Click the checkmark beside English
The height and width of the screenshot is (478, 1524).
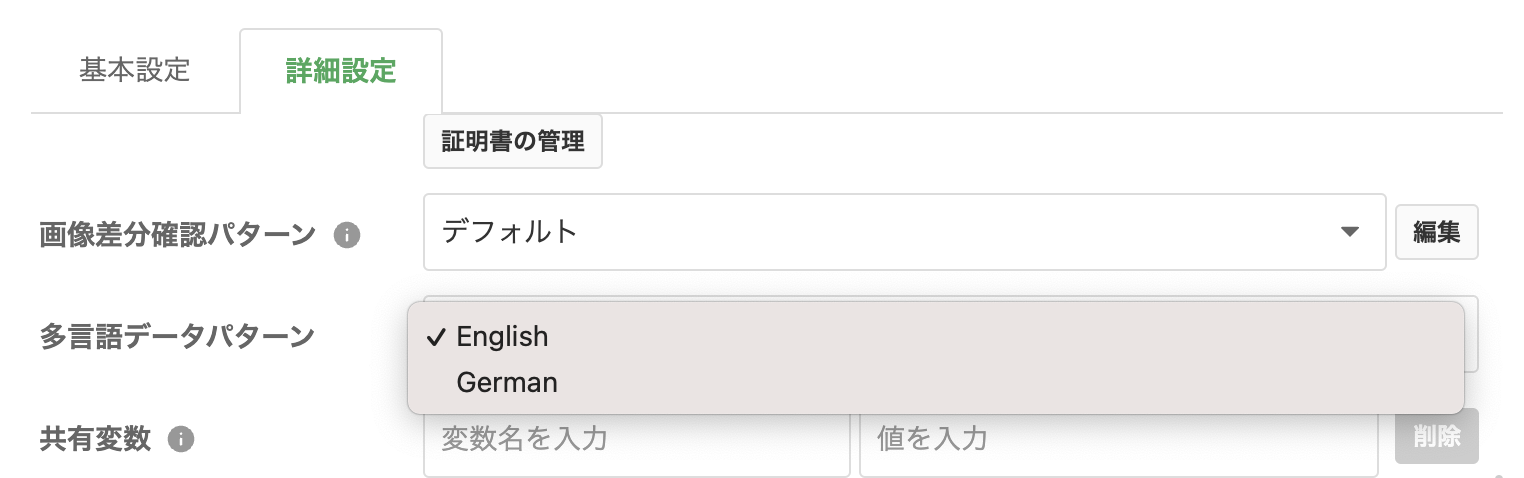pos(435,337)
